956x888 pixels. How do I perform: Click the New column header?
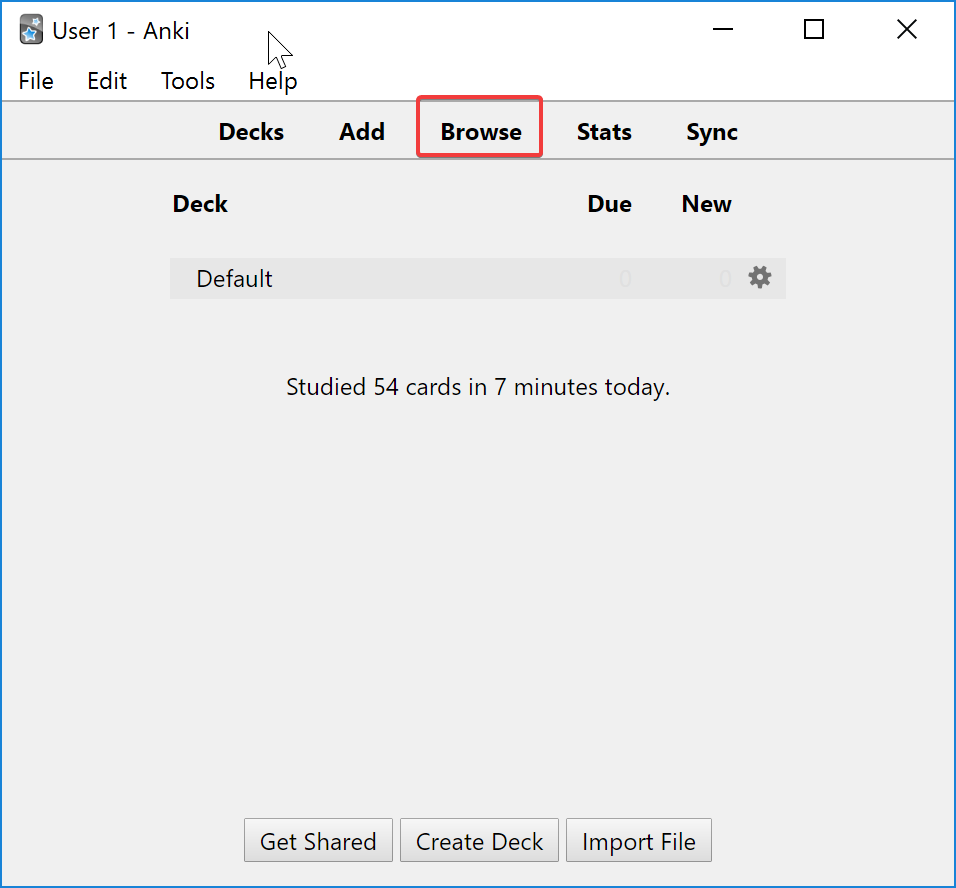click(707, 204)
